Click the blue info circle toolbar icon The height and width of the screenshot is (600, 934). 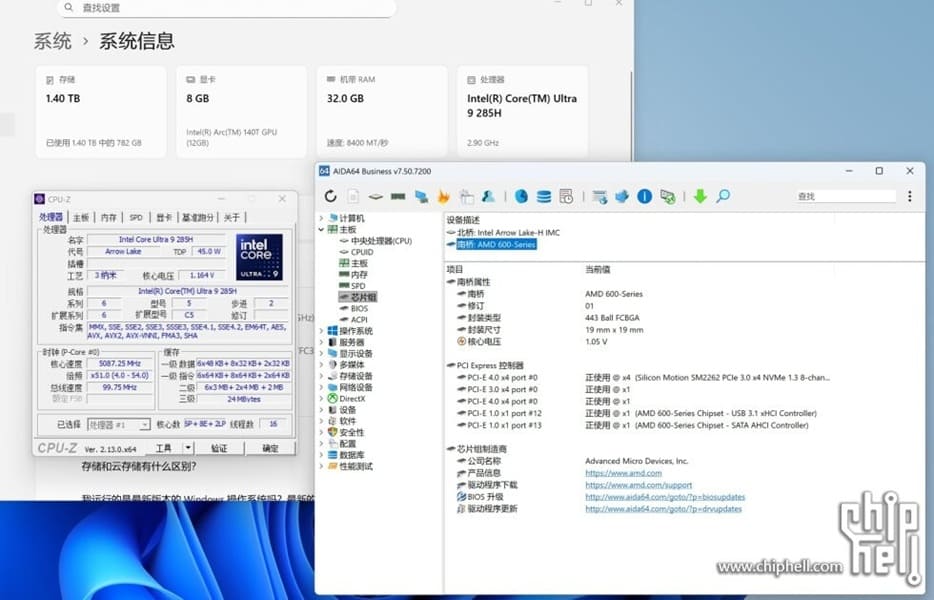(x=645, y=197)
